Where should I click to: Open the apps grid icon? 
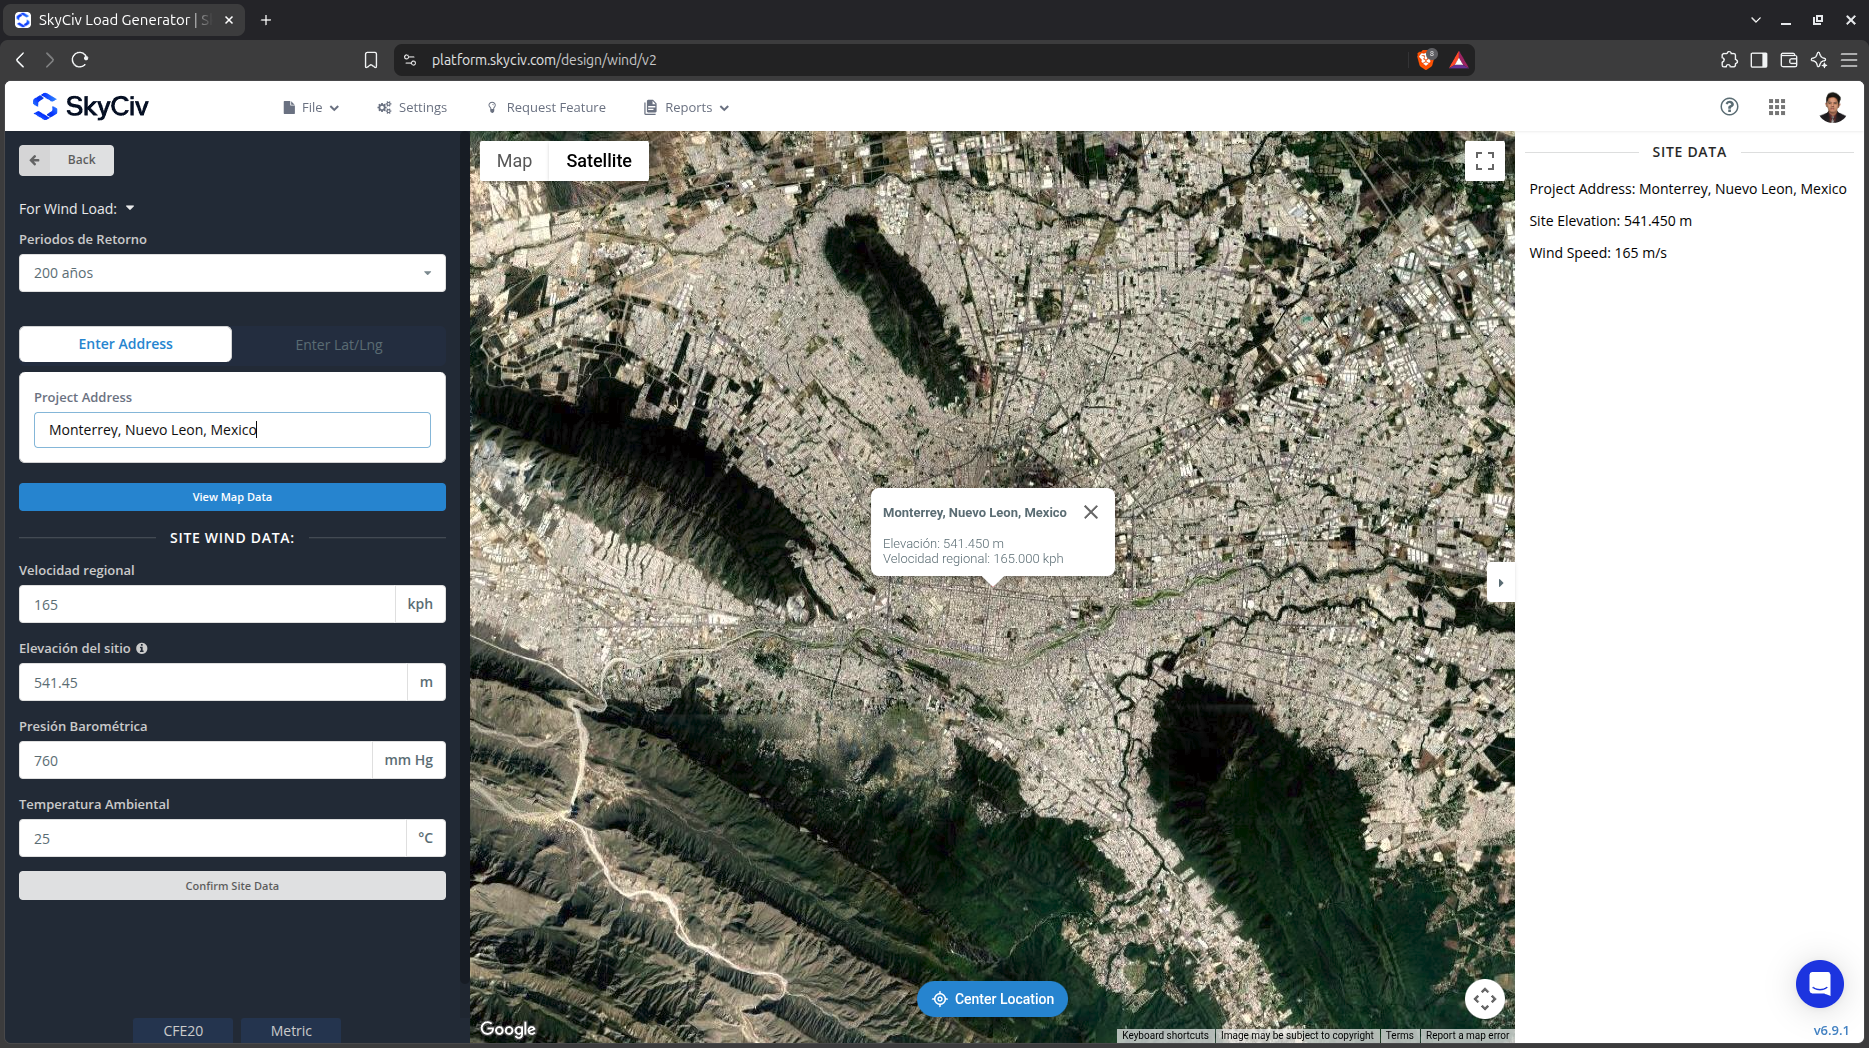(x=1777, y=107)
